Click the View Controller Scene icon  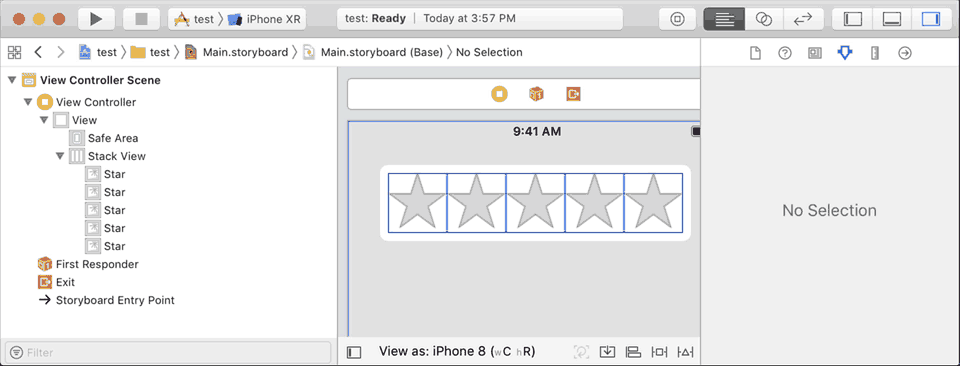(29, 80)
